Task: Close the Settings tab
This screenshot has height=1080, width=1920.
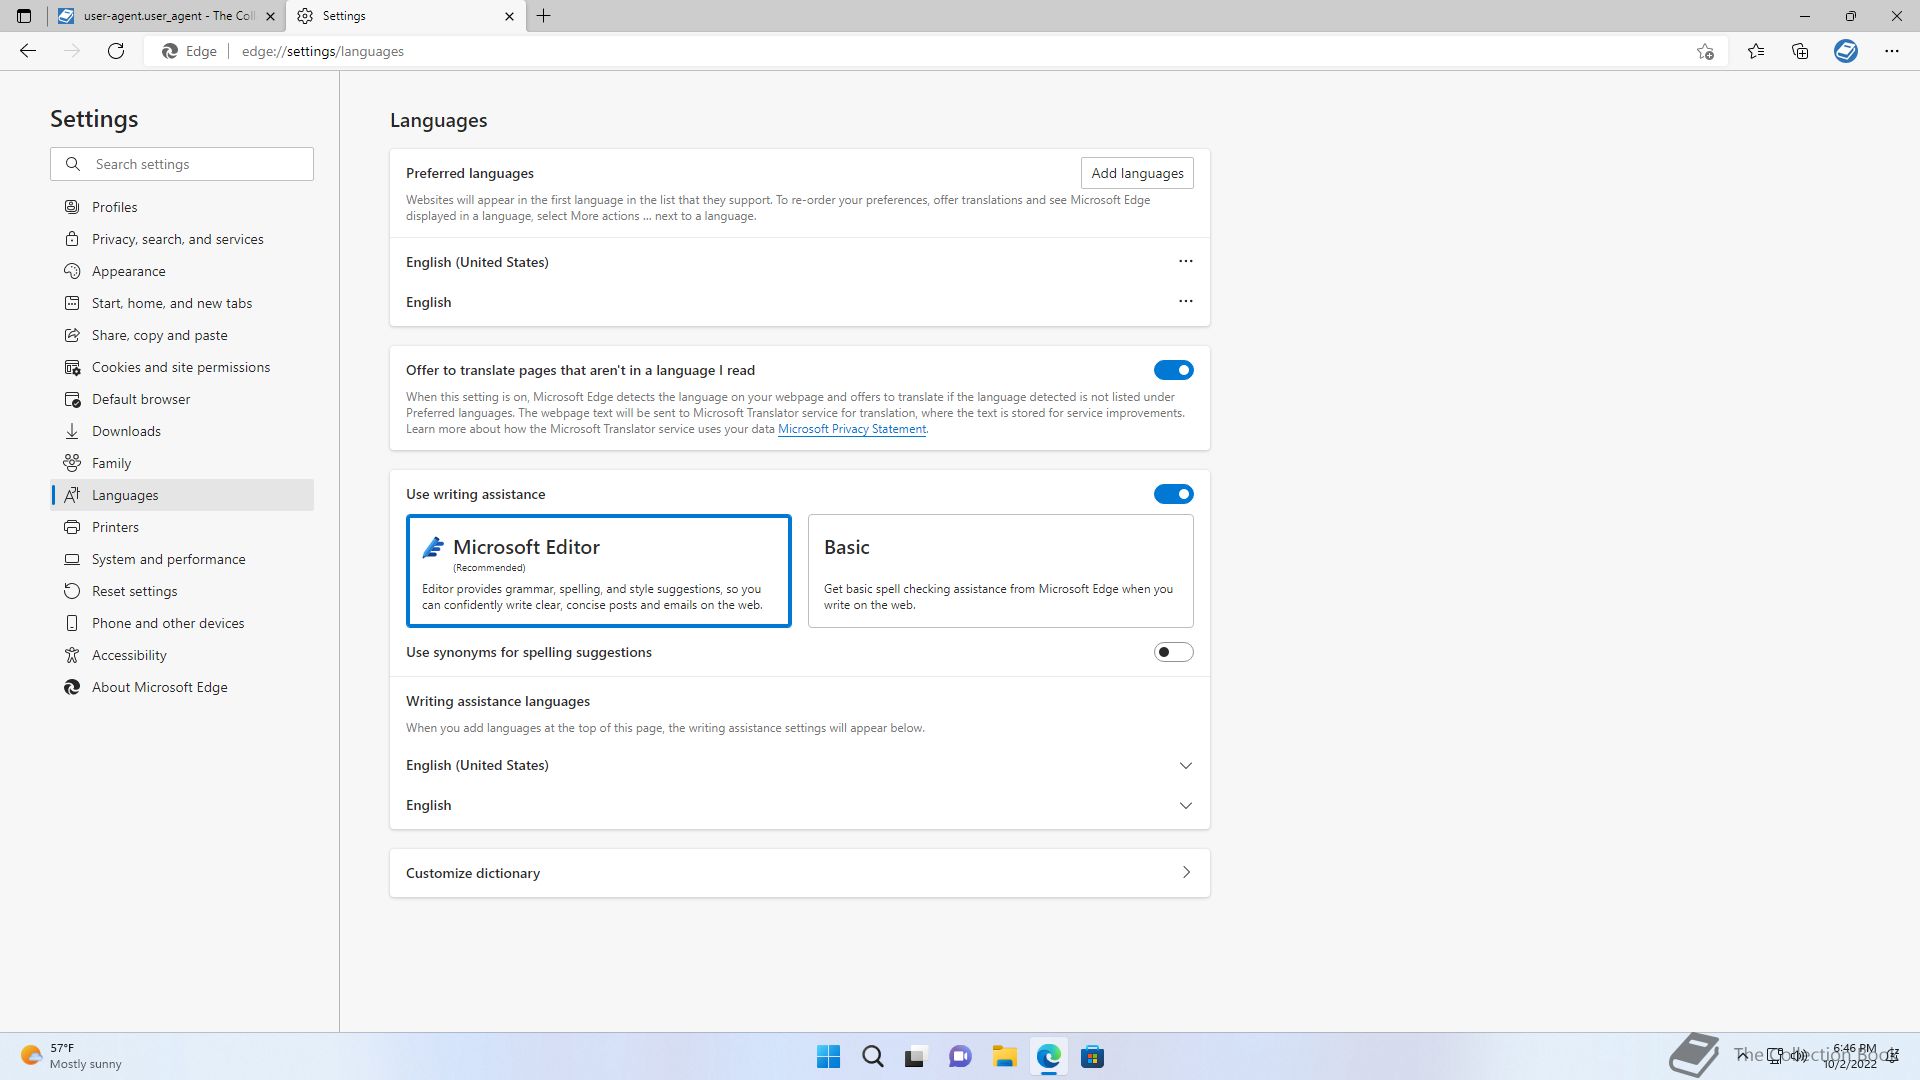Action: (x=509, y=16)
